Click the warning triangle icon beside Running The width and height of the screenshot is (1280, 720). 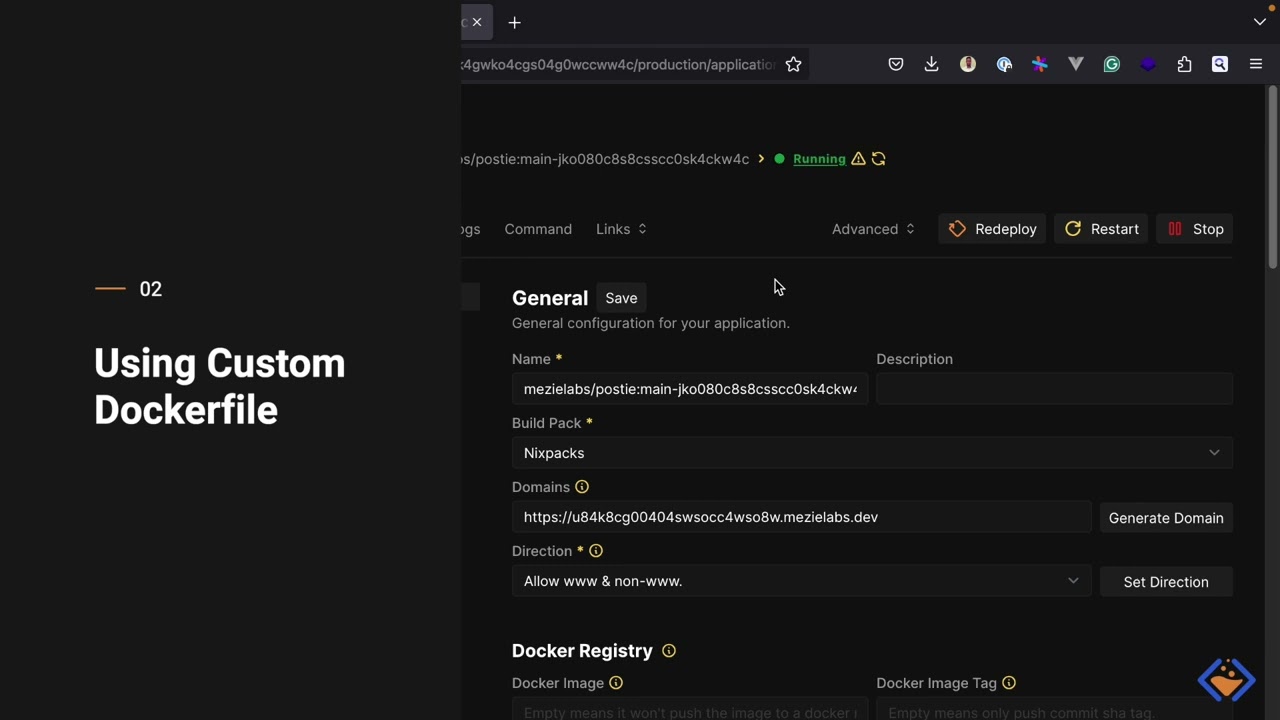[x=858, y=159]
